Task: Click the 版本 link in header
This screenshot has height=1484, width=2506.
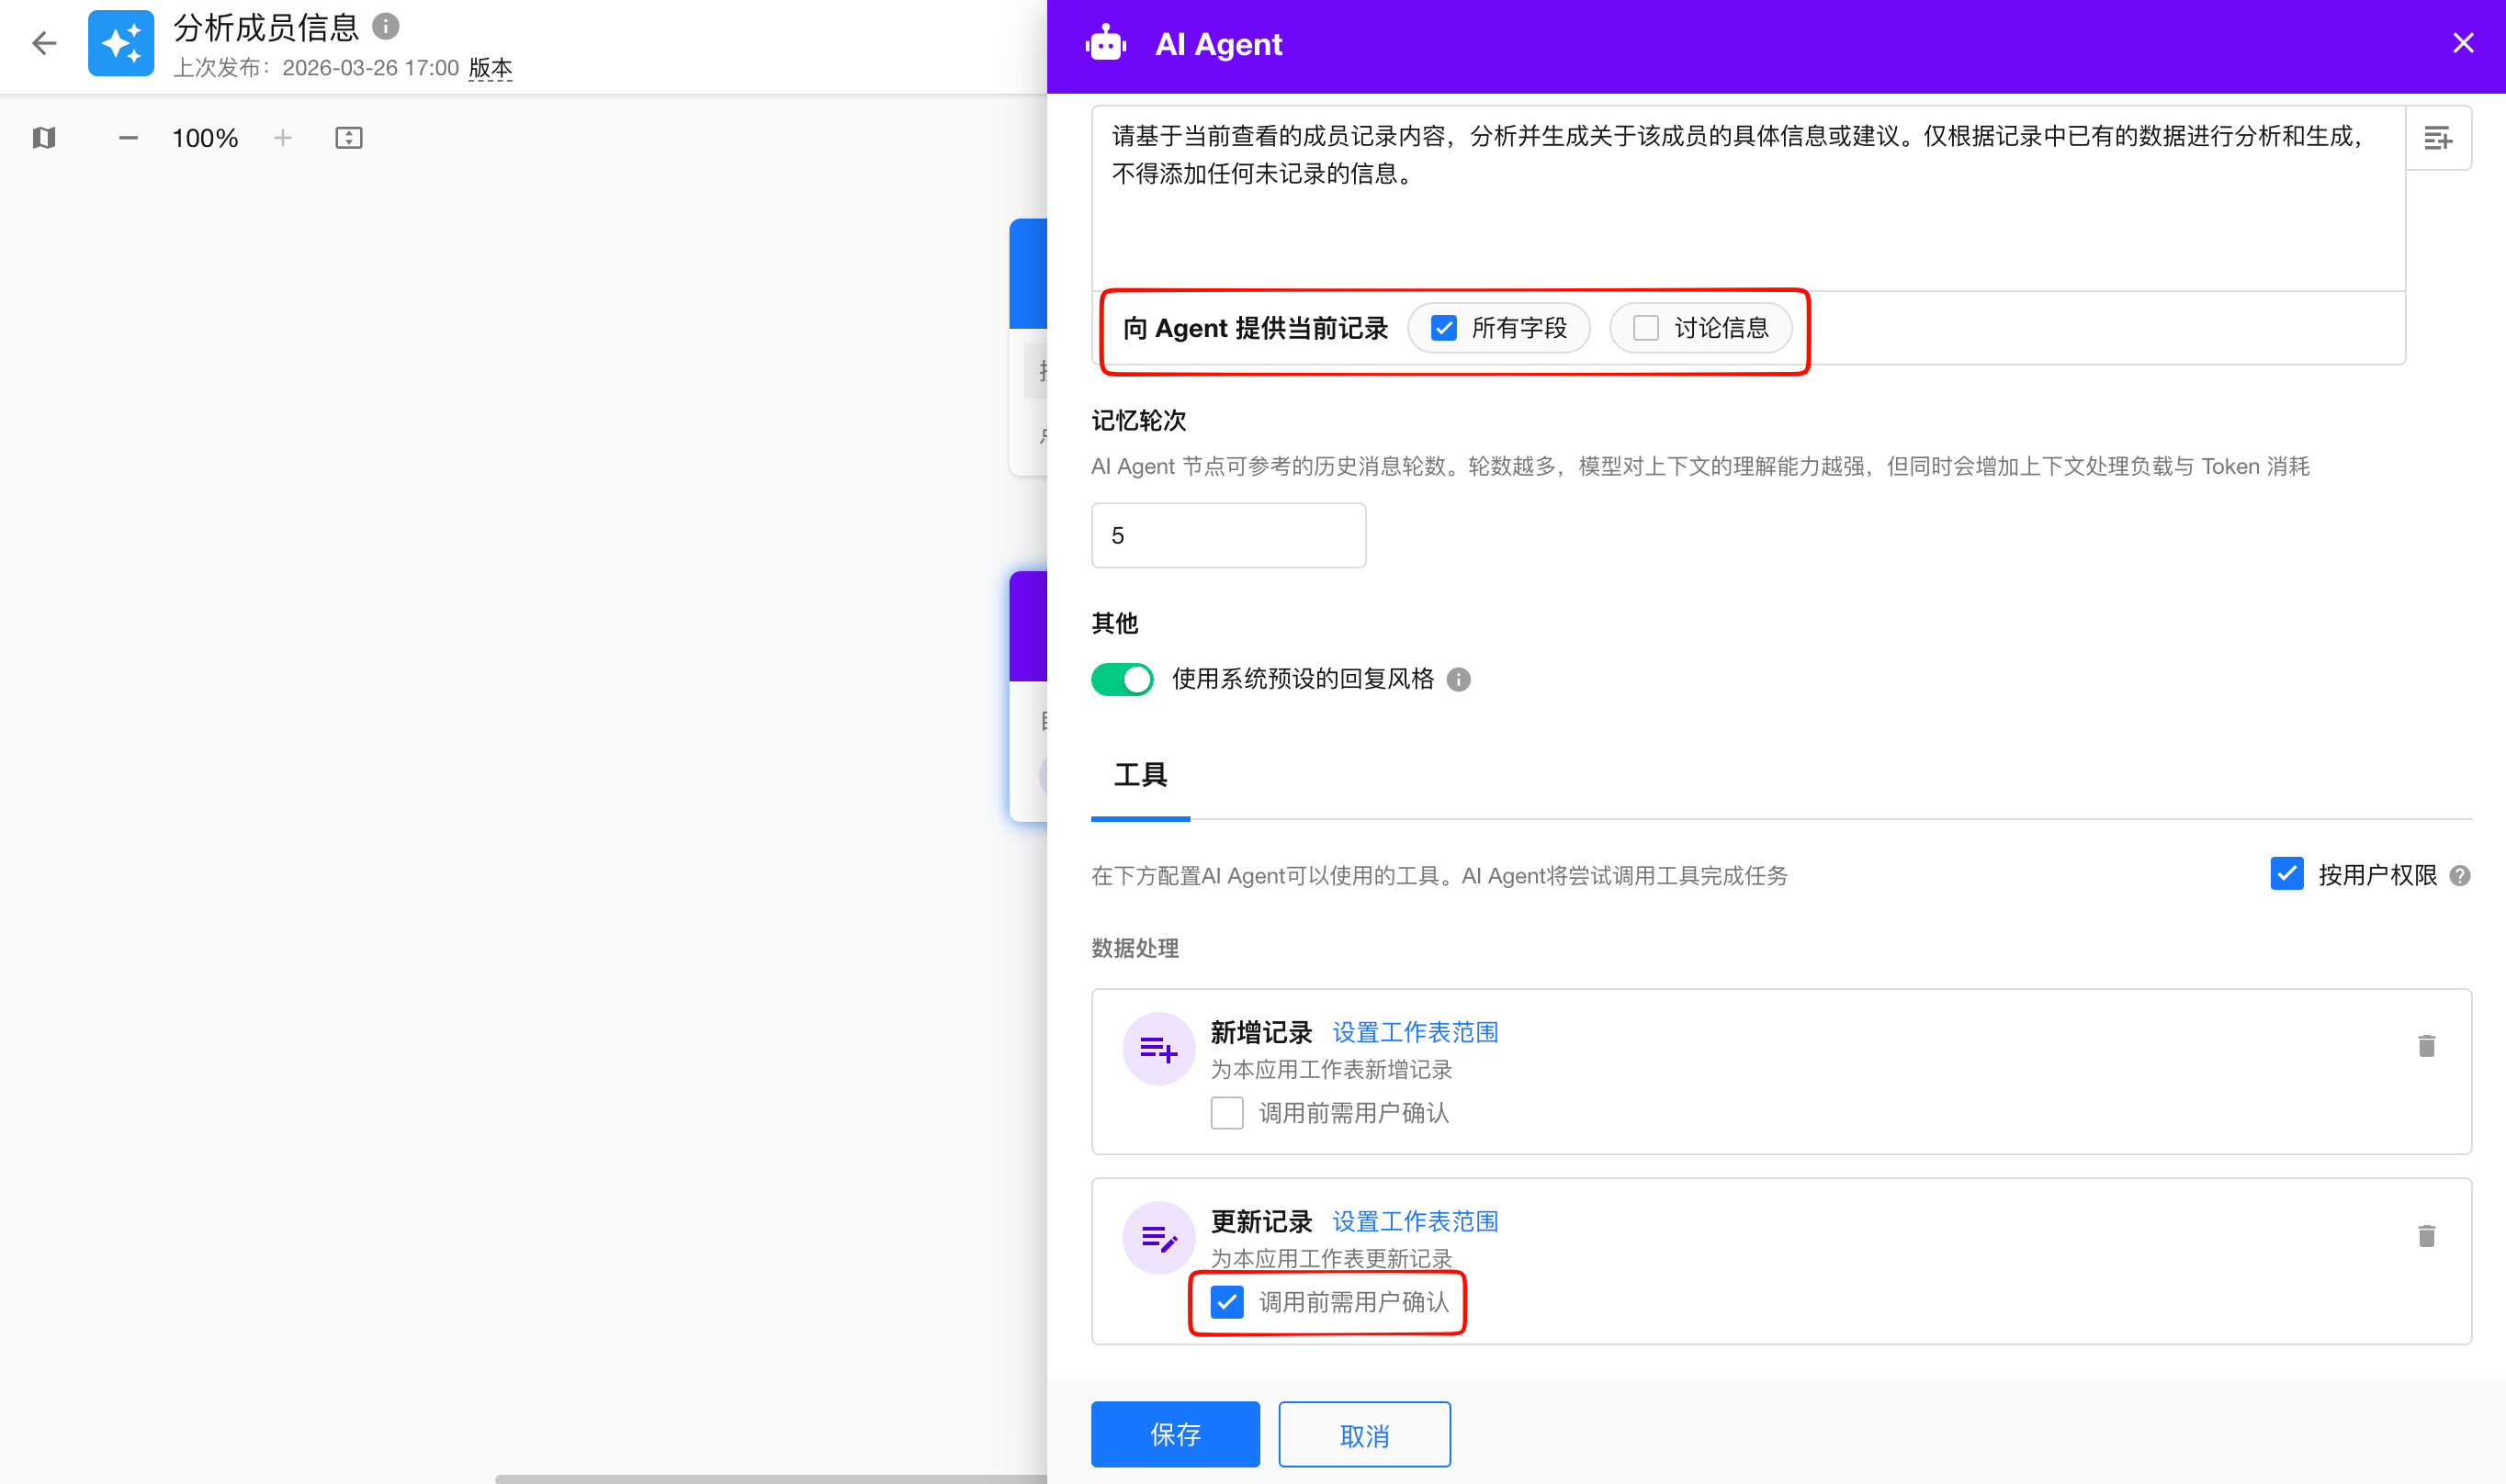Action: pos(490,68)
